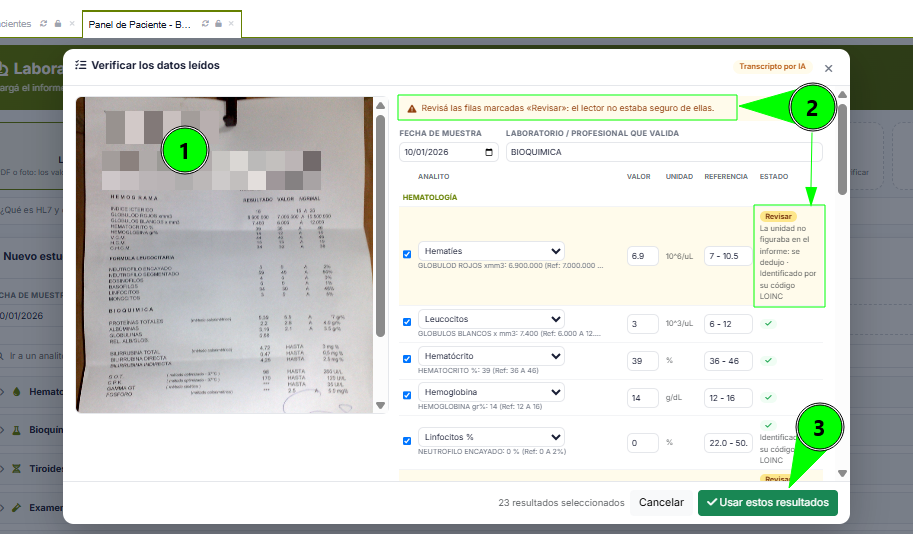Click the up arrow of the results scrollbar
Image resolution: width=913 pixels, height=534 pixels.
point(842,94)
